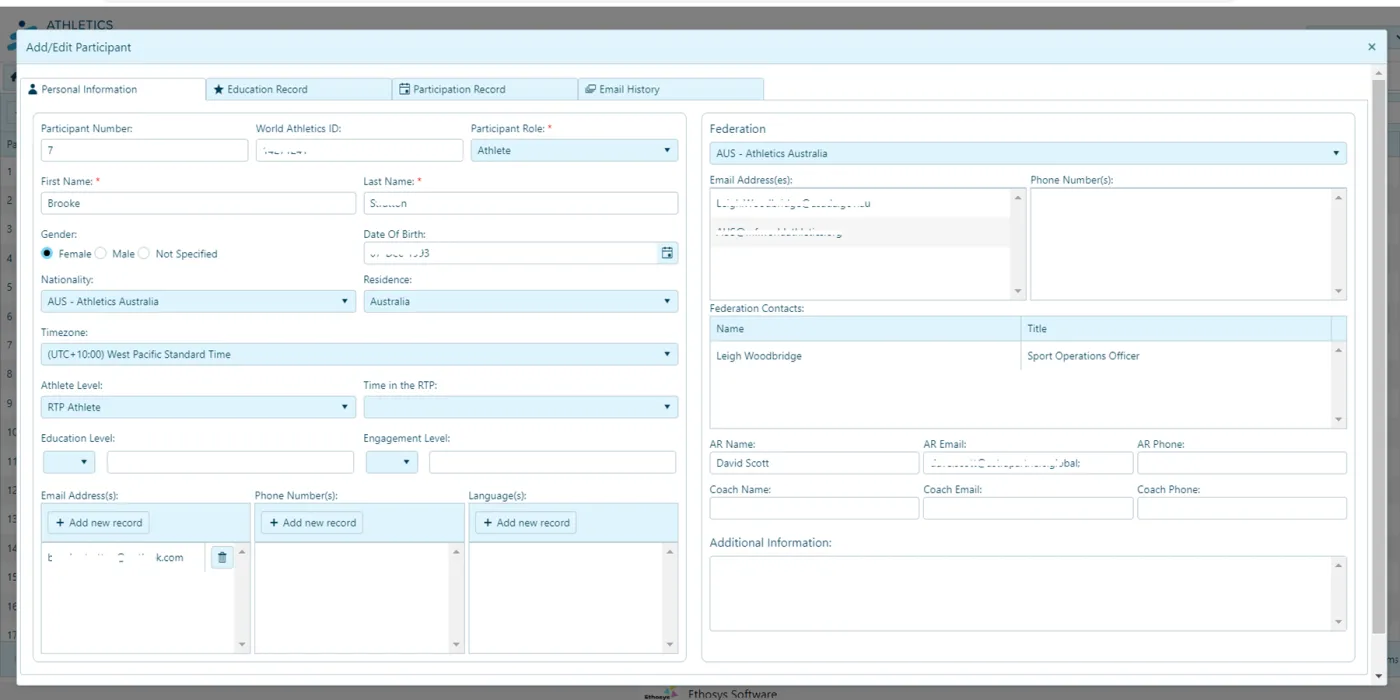The image size is (1400, 700).
Task: Close the Add/Edit Participant dialog
Action: coord(1371,47)
